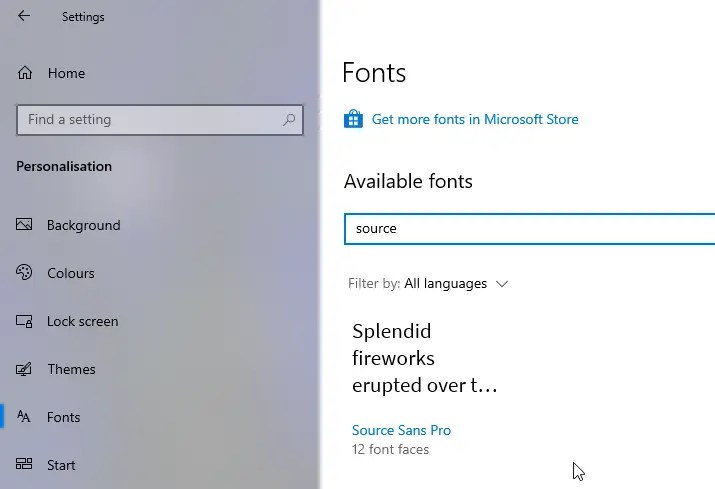Screen dimensions: 715x489
Task: Click the Fonts page title
Action: [x=374, y=73]
